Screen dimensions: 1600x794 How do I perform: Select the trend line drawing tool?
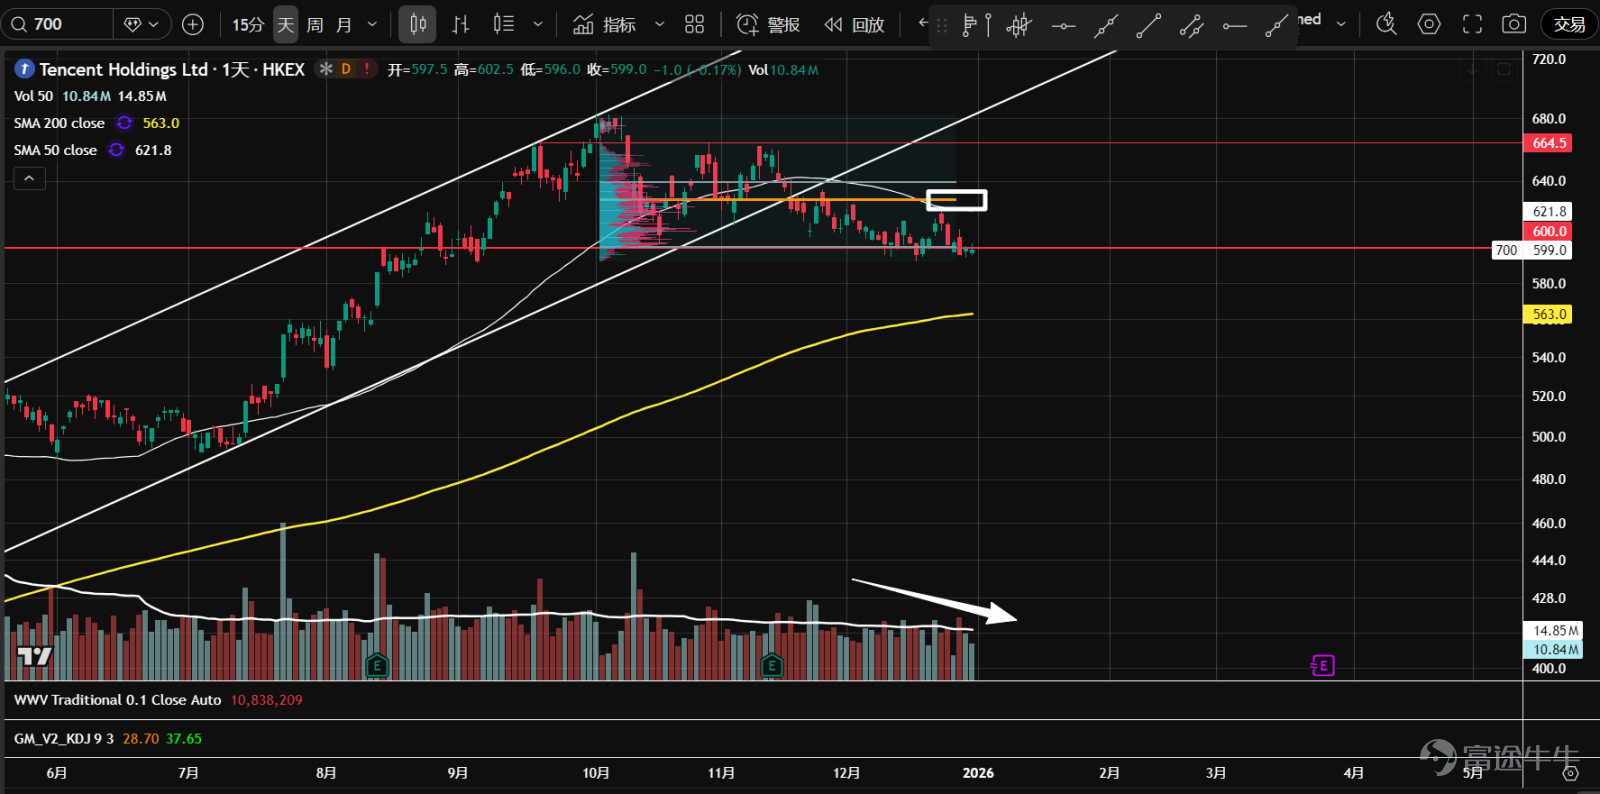coord(1148,26)
